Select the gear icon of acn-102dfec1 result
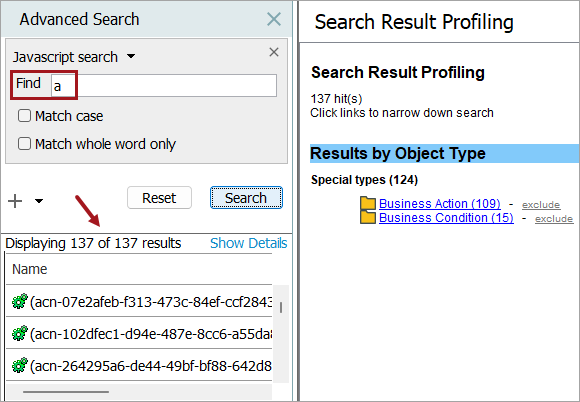Screen dimensions: 580x402 (x=20, y=333)
